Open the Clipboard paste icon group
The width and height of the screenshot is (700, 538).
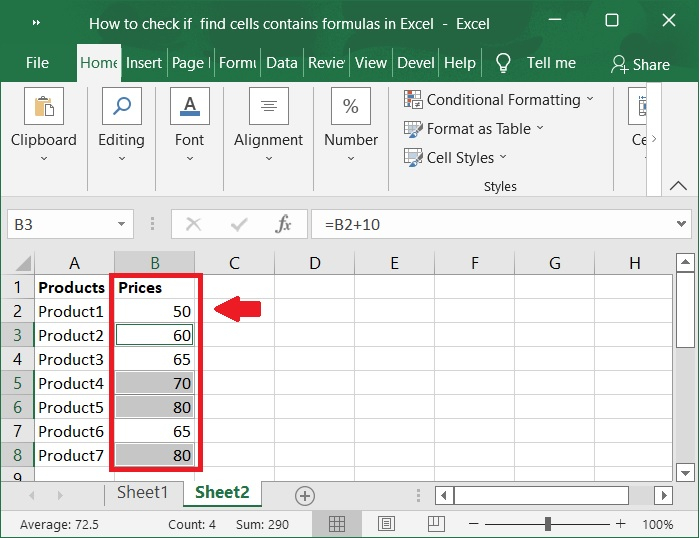click(x=44, y=106)
